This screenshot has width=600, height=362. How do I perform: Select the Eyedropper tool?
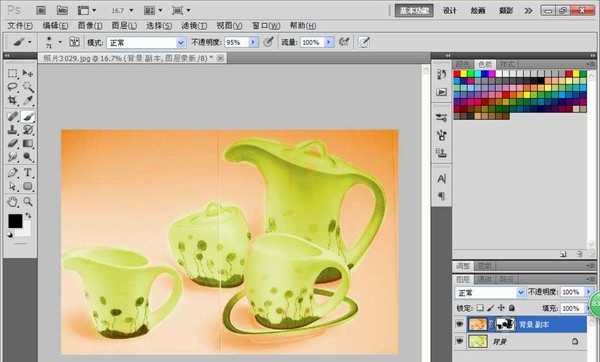click(x=28, y=100)
